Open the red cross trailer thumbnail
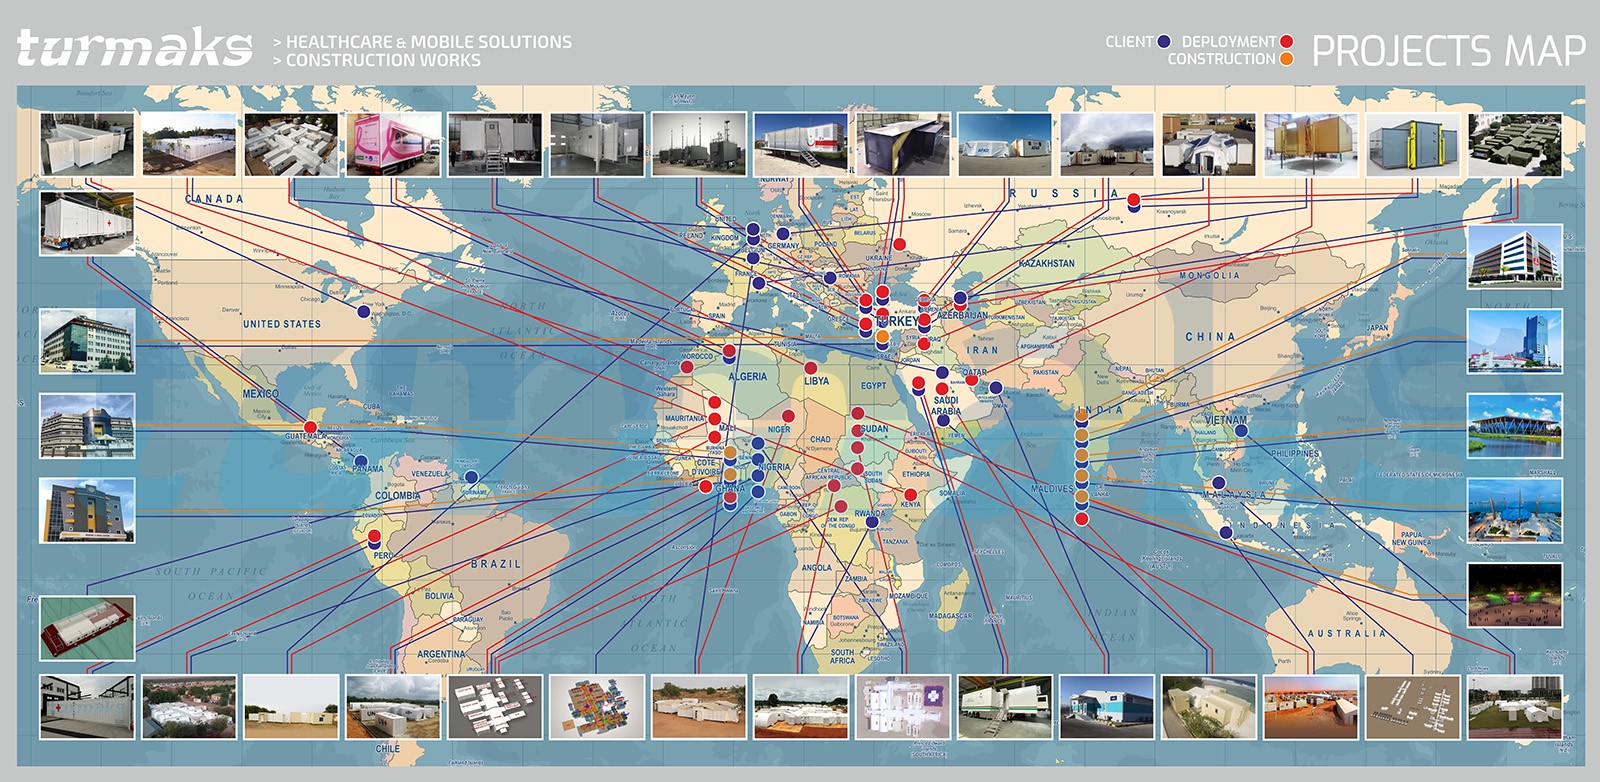 tap(87, 224)
